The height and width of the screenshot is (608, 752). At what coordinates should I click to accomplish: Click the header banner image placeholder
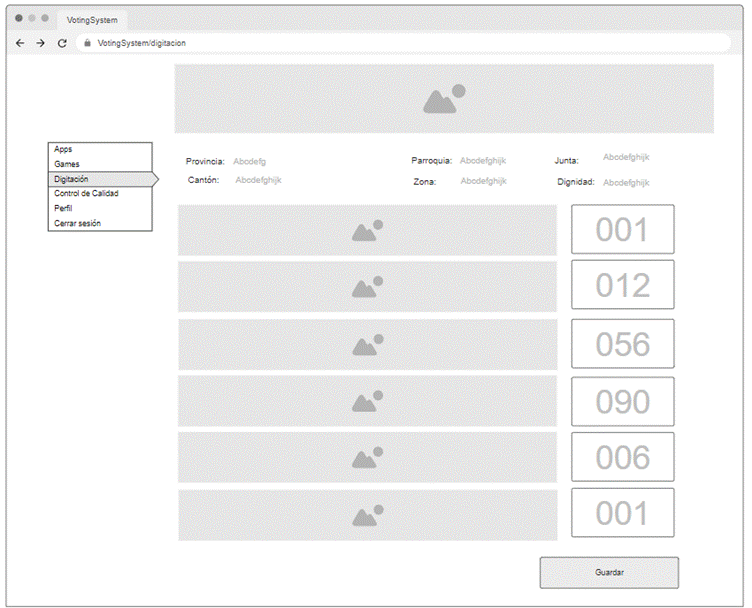coord(444,98)
